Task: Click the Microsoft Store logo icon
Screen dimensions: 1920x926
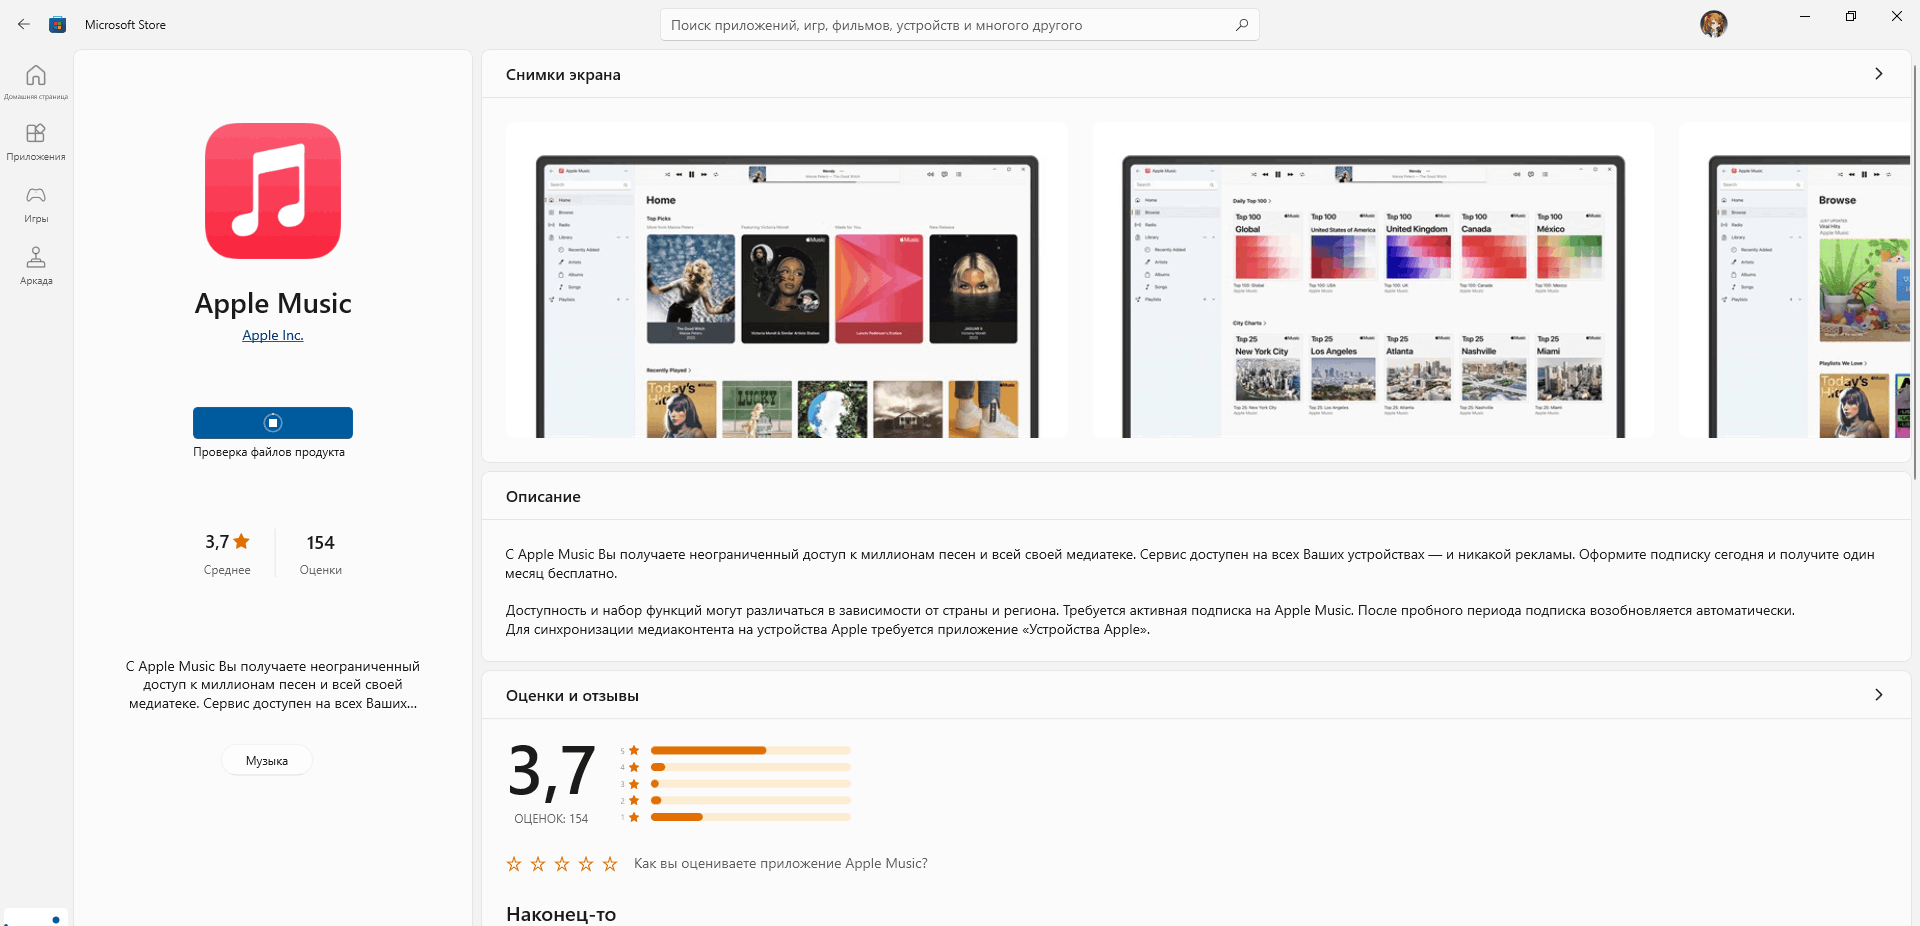Action: (58, 24)
